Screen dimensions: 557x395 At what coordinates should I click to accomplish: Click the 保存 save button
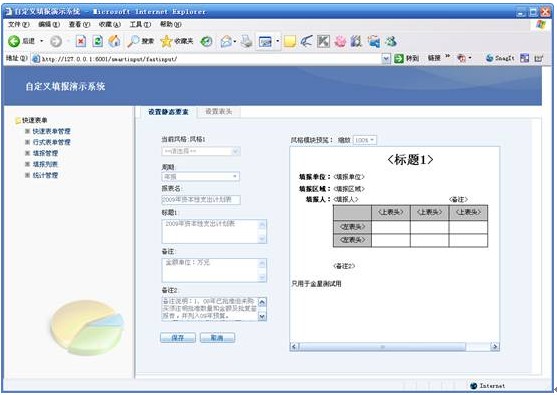click(178, 337)
